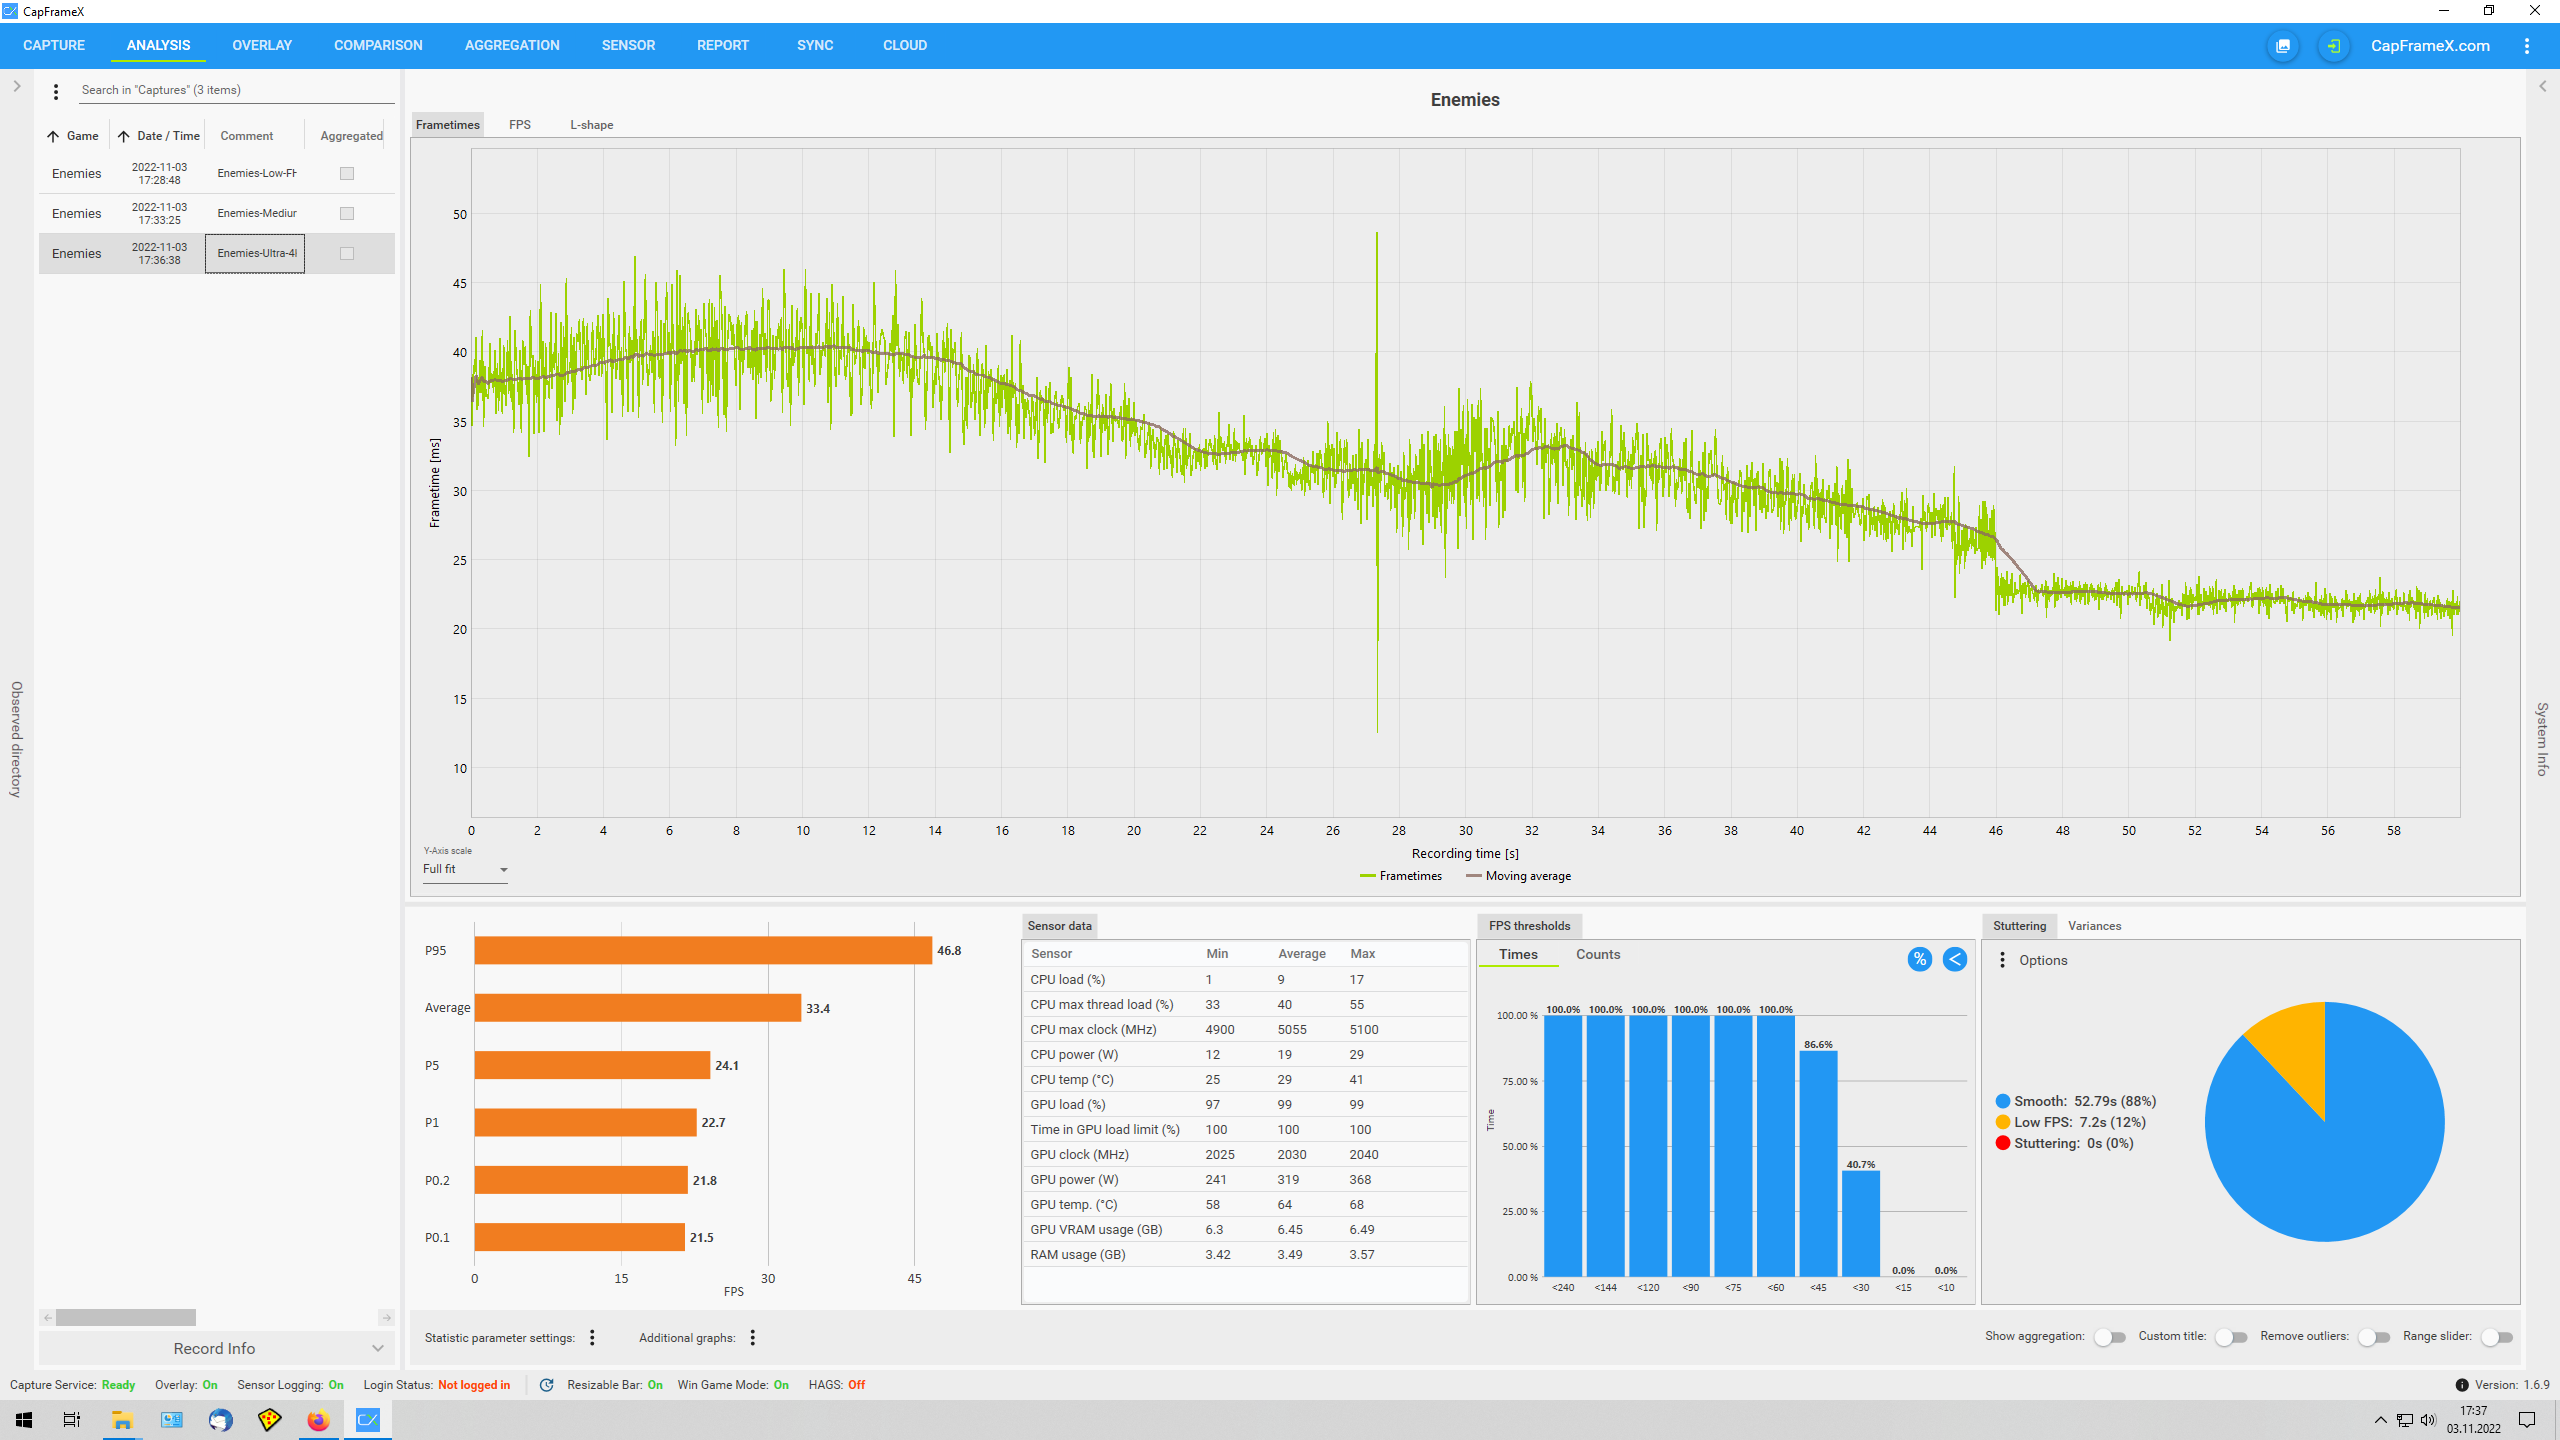Open the header three-dot overflow menu
This screenshot has width=2560, height=1440.
pyautogui.click(x=2527, y=46)
